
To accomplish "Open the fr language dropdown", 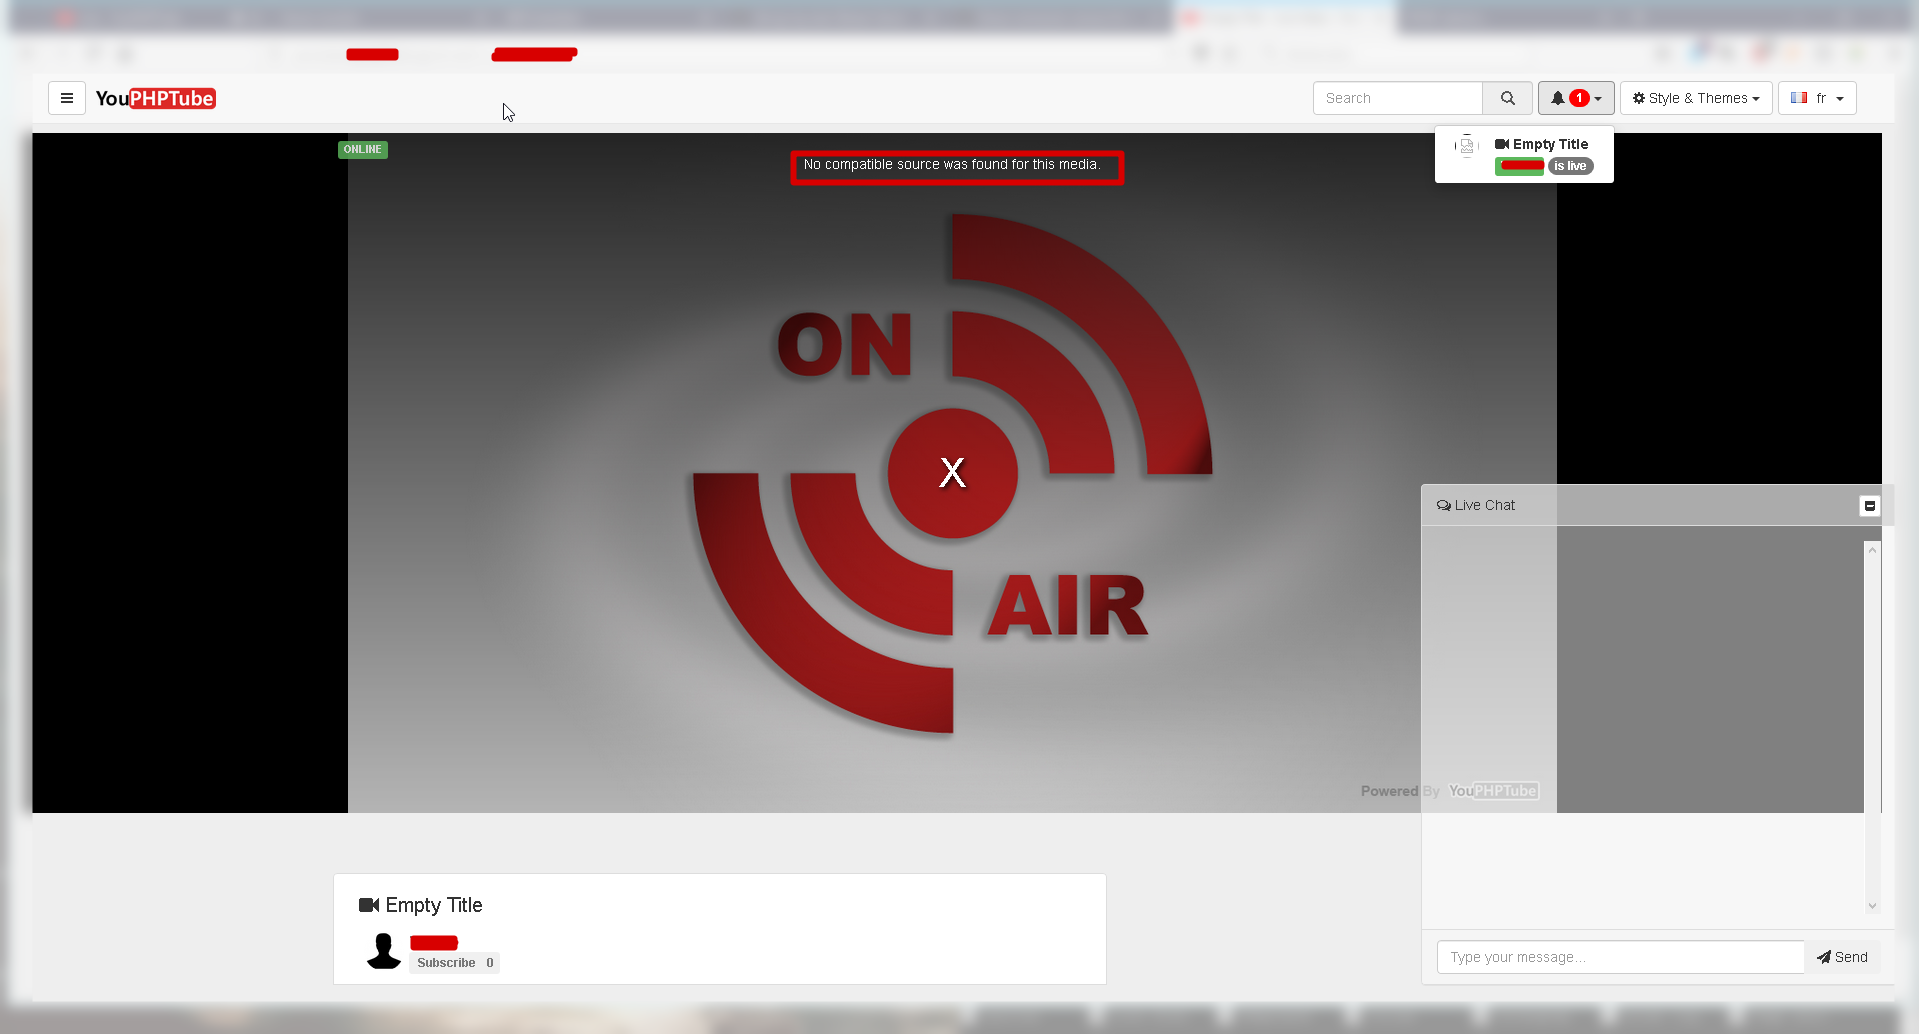I will (1817, 98).
